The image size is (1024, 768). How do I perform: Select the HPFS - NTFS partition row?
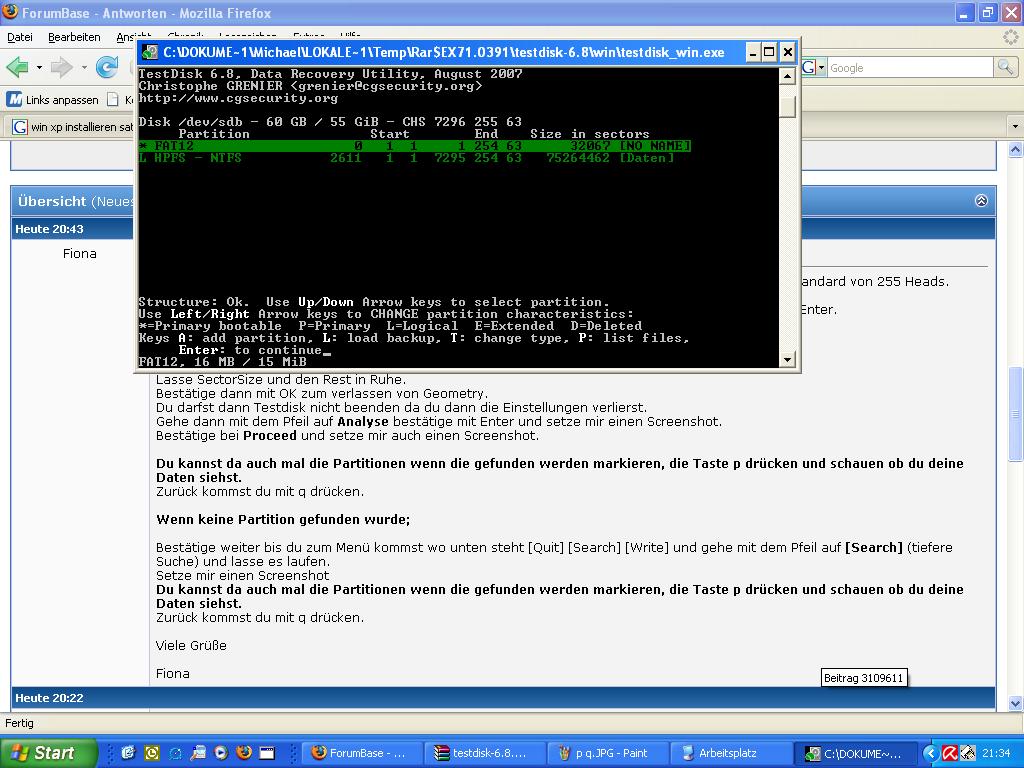[x=406, y=158]
